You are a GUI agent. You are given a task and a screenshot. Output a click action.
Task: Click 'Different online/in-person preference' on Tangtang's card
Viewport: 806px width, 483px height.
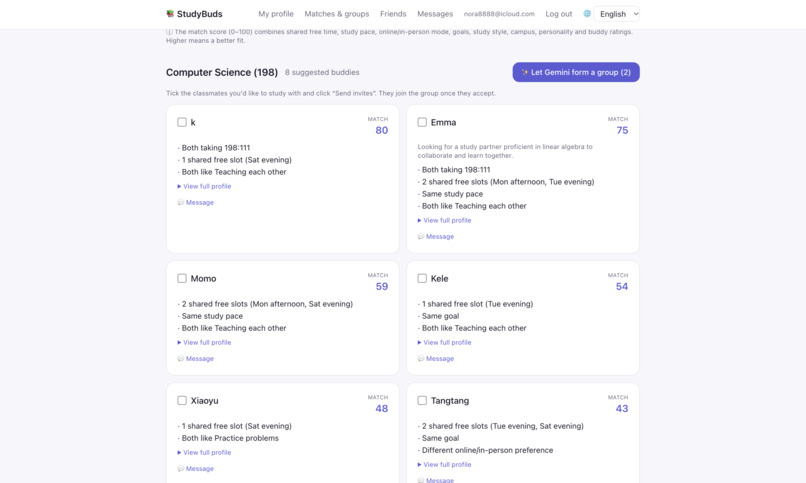(x=487, y=450)
